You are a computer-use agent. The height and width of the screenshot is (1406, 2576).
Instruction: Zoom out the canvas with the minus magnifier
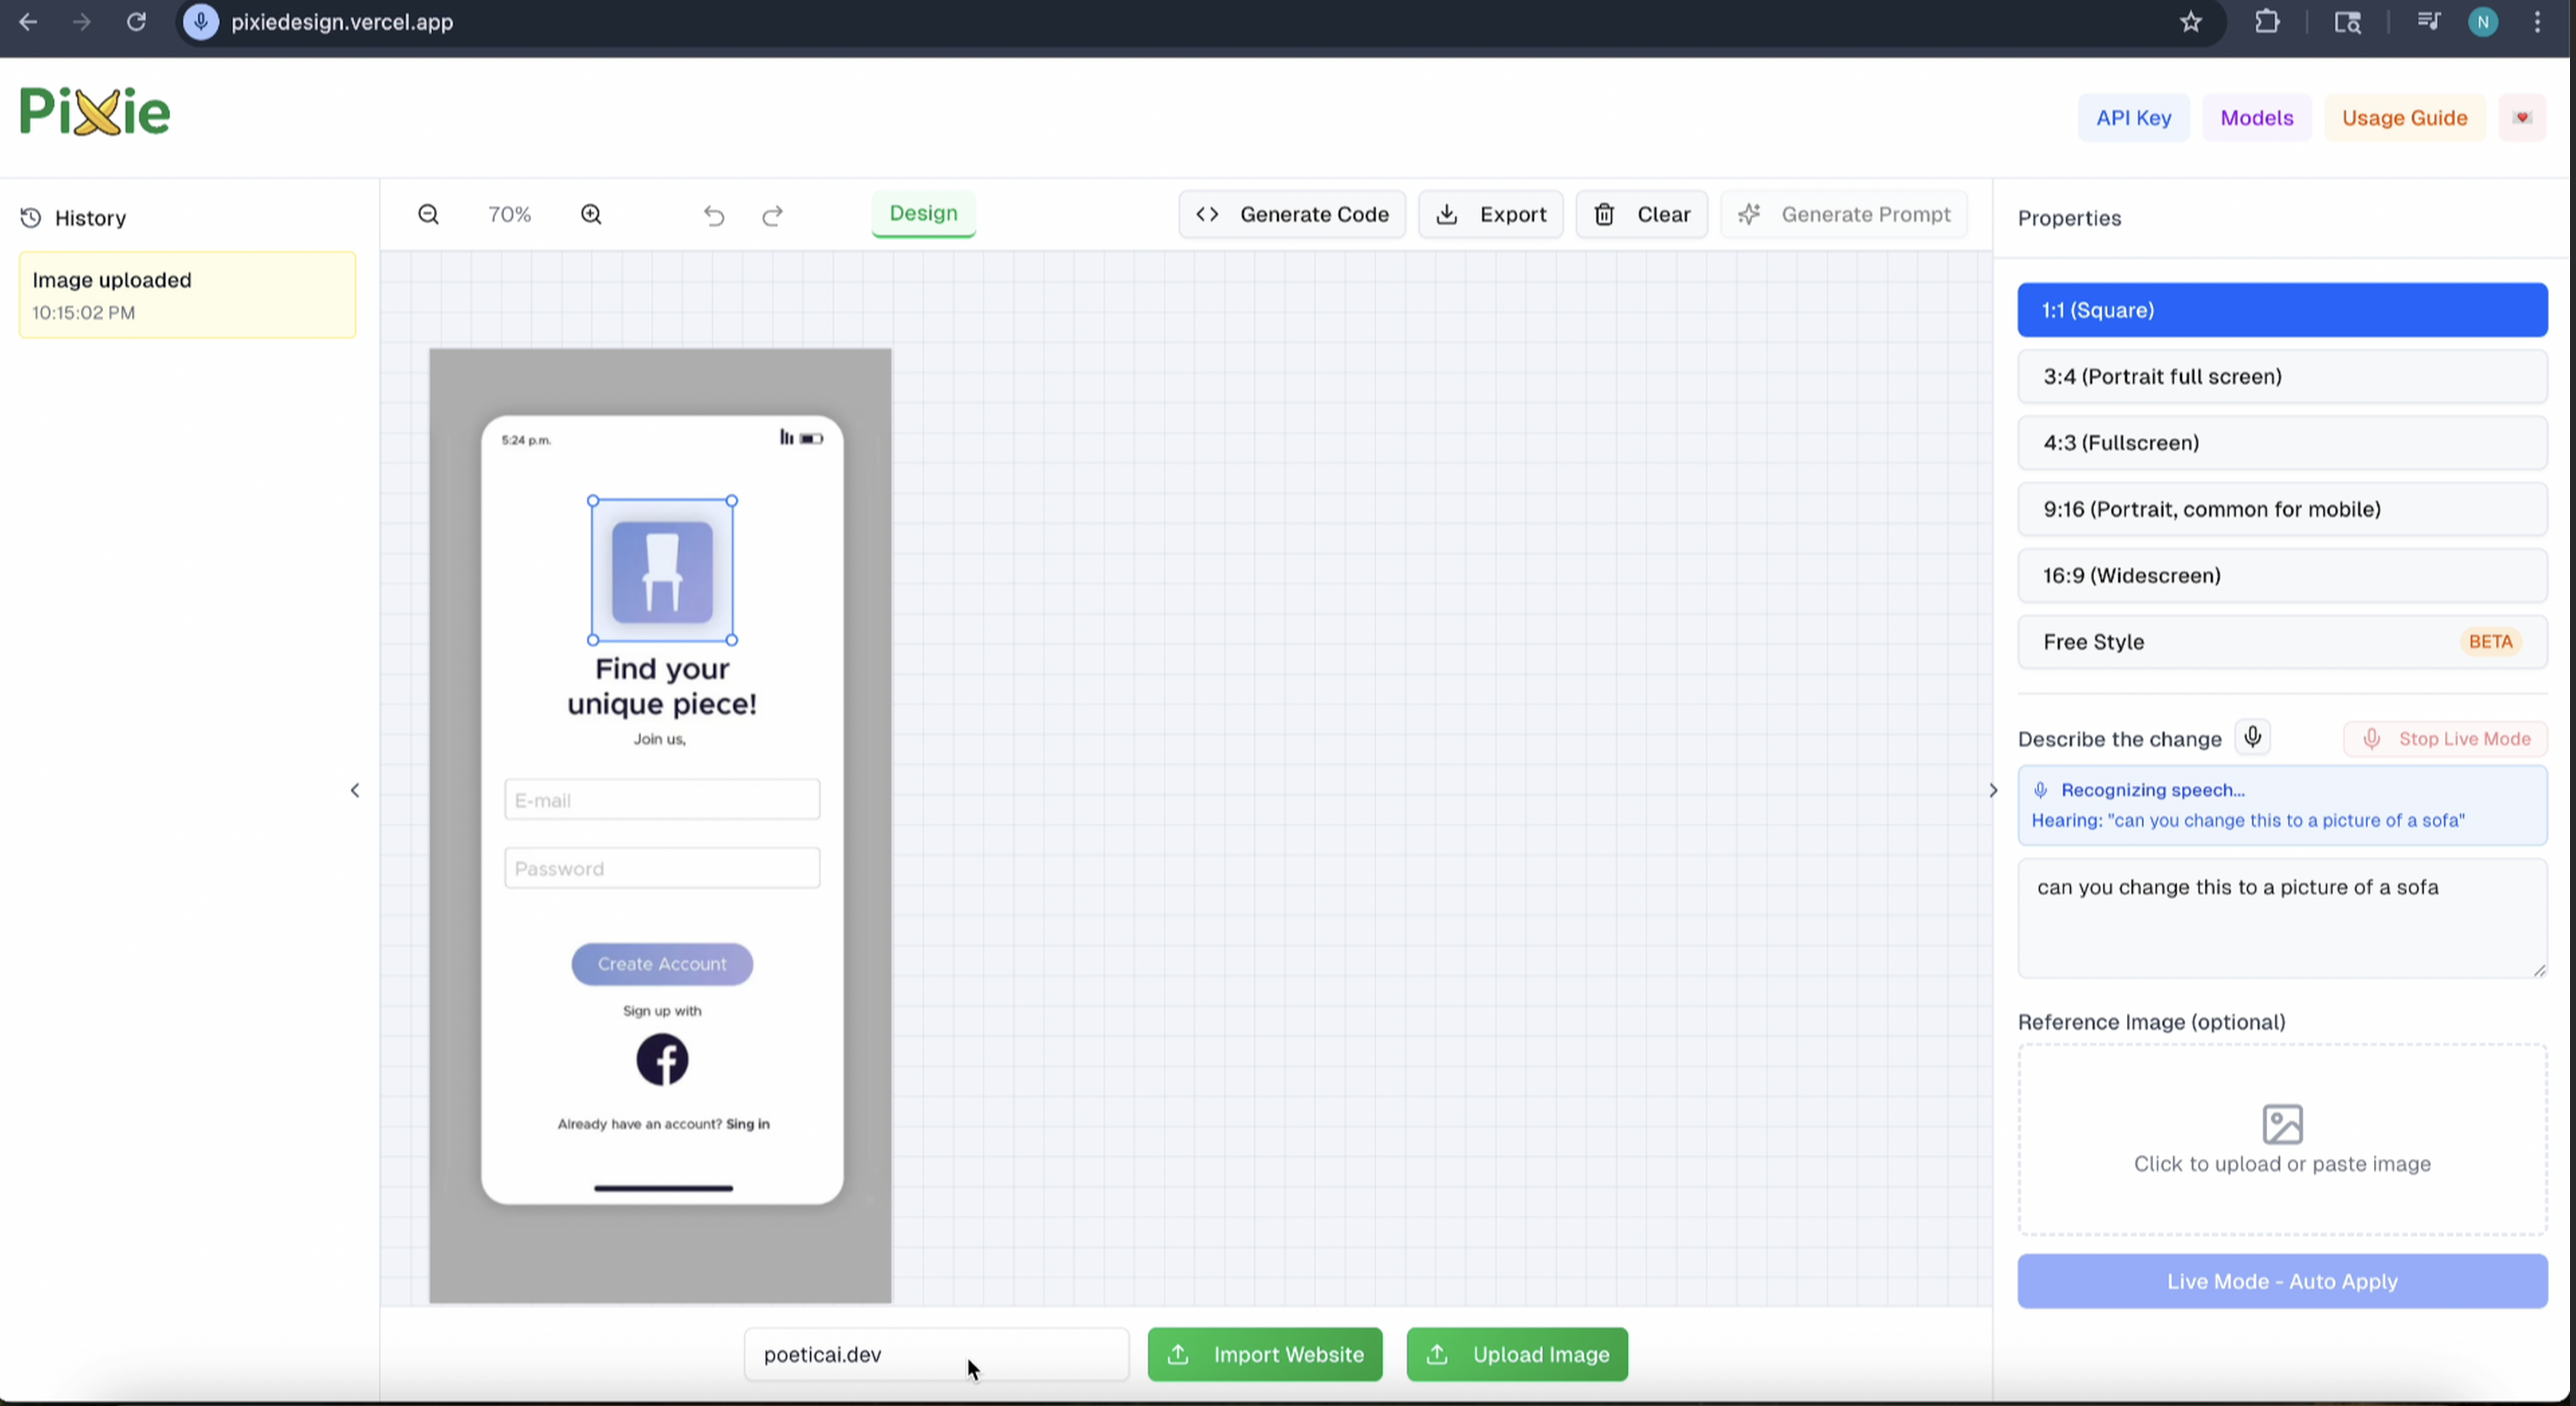tap(428, 214)
